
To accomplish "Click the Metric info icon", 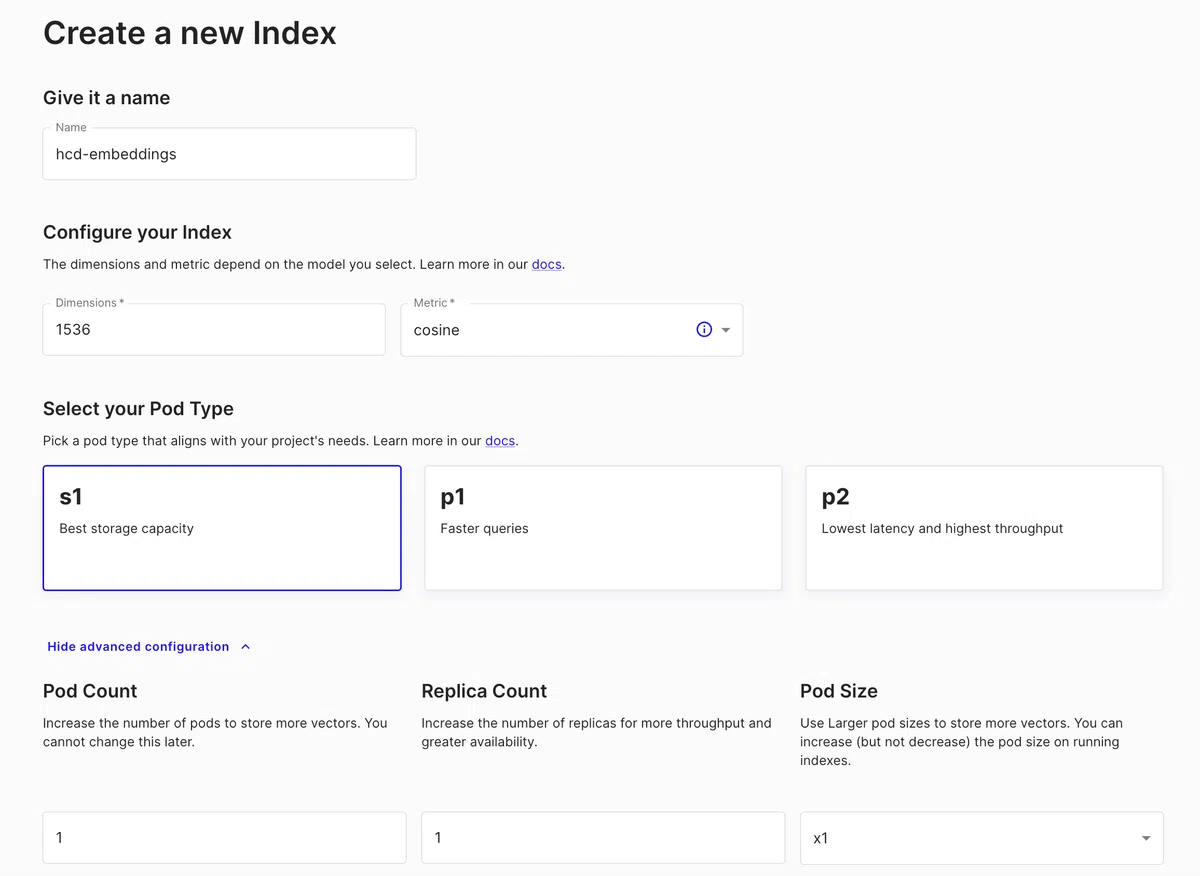I will click(x=704, y=330).
